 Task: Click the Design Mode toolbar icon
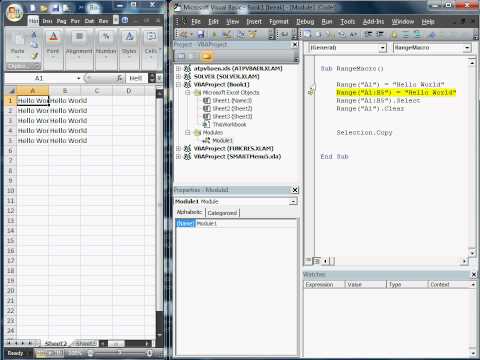pyautogui.click(x=227, y=34)
